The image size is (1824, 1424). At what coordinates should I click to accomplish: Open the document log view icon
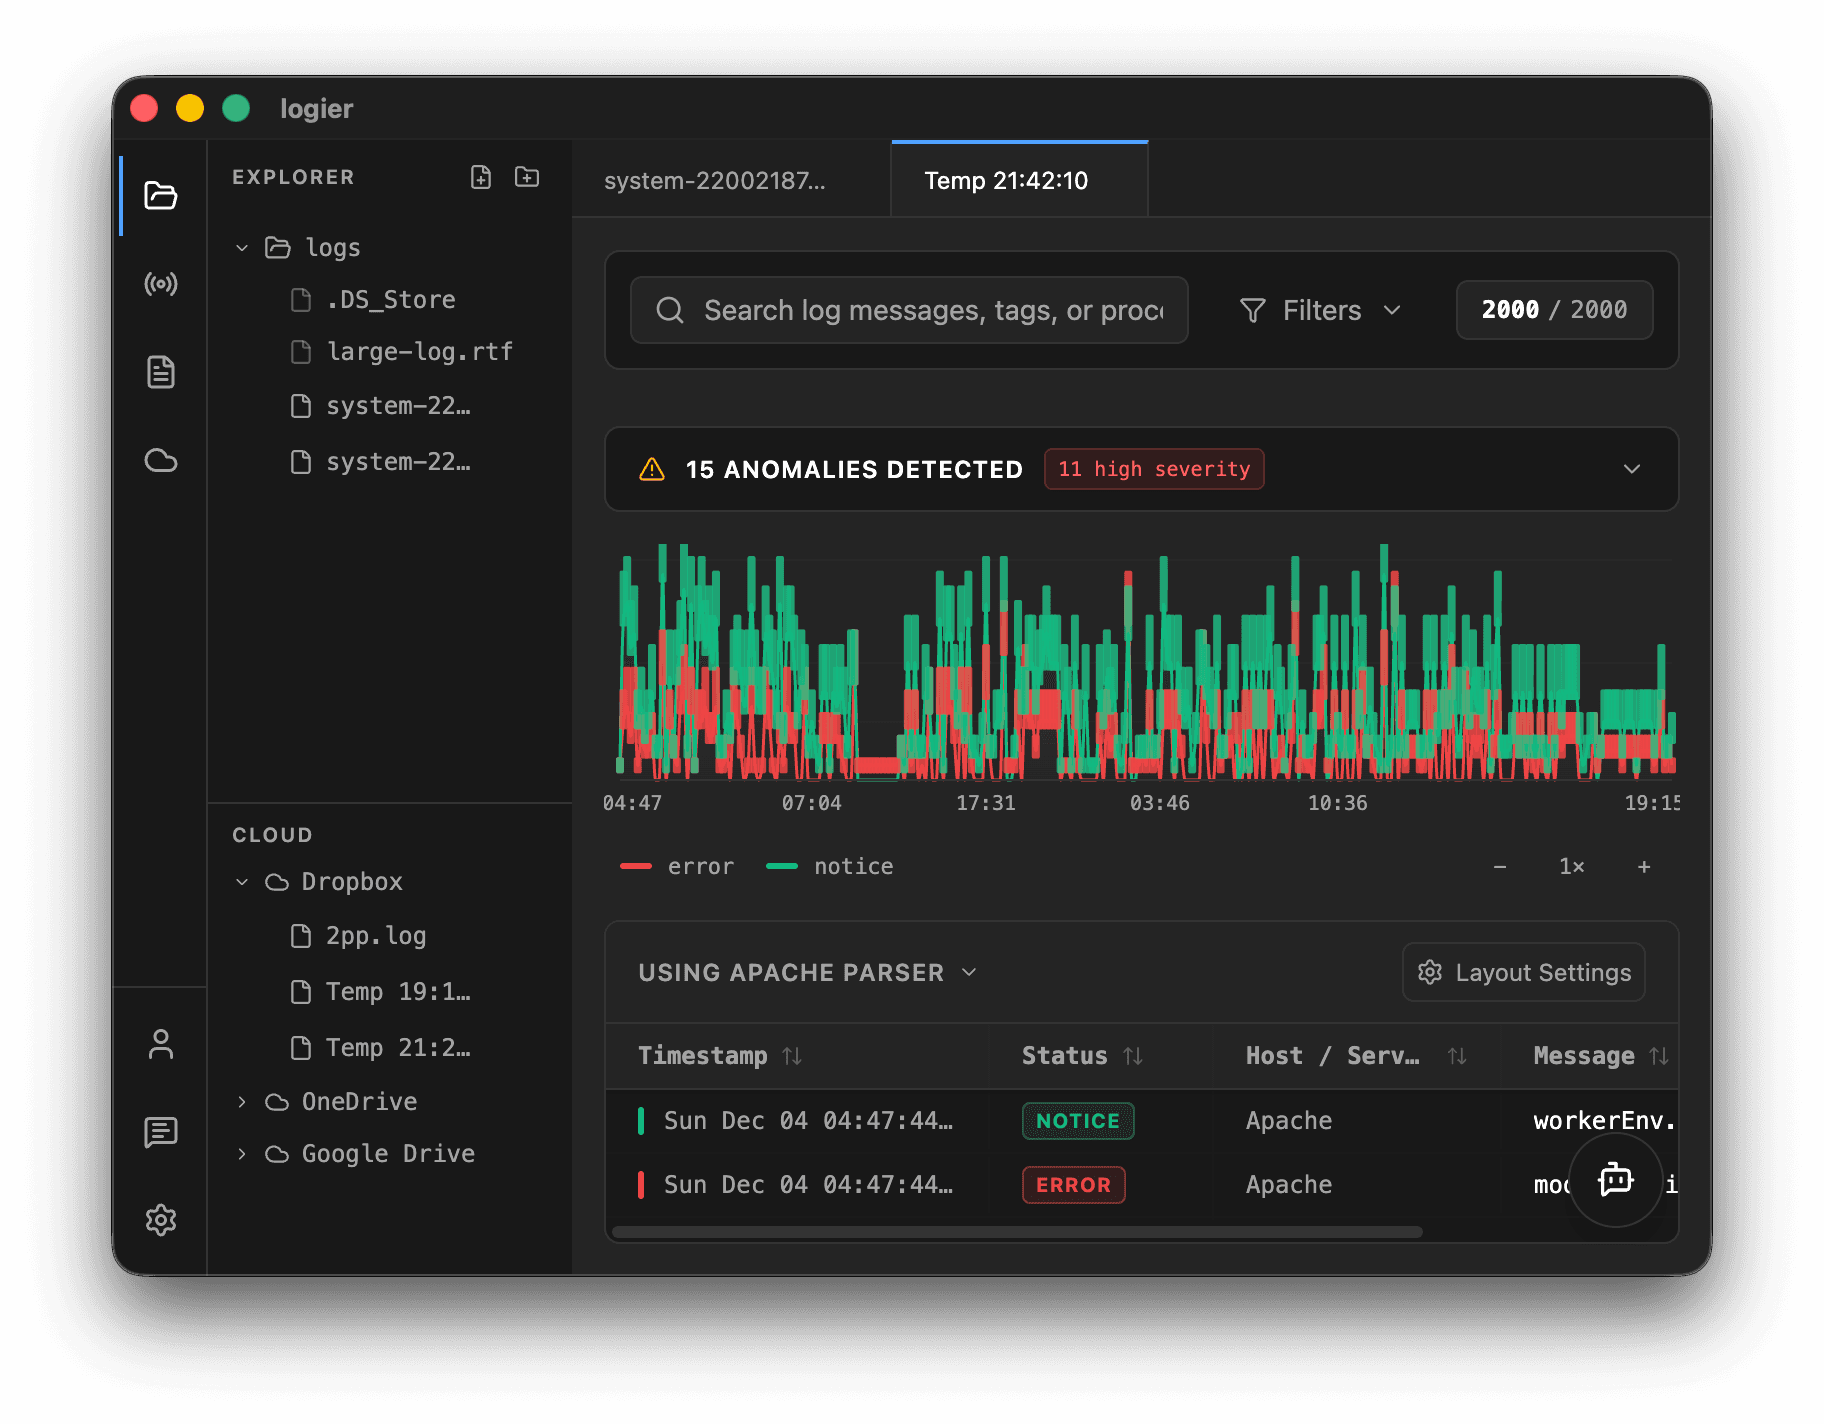click(160, 372)
